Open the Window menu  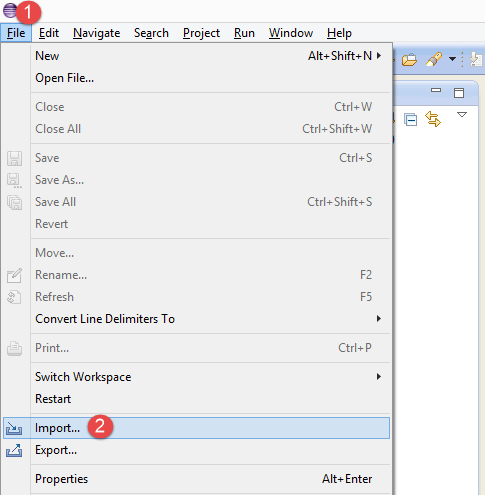pyautogui.click(x=291, y=33)
